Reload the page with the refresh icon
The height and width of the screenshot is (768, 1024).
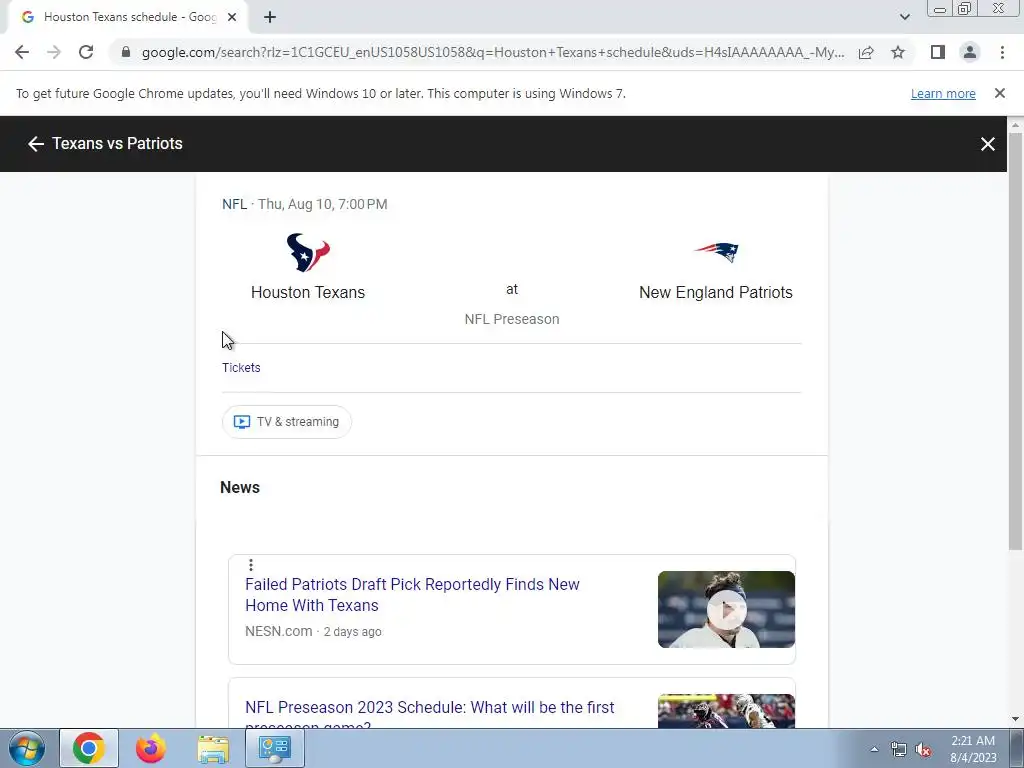coord(86,52)
